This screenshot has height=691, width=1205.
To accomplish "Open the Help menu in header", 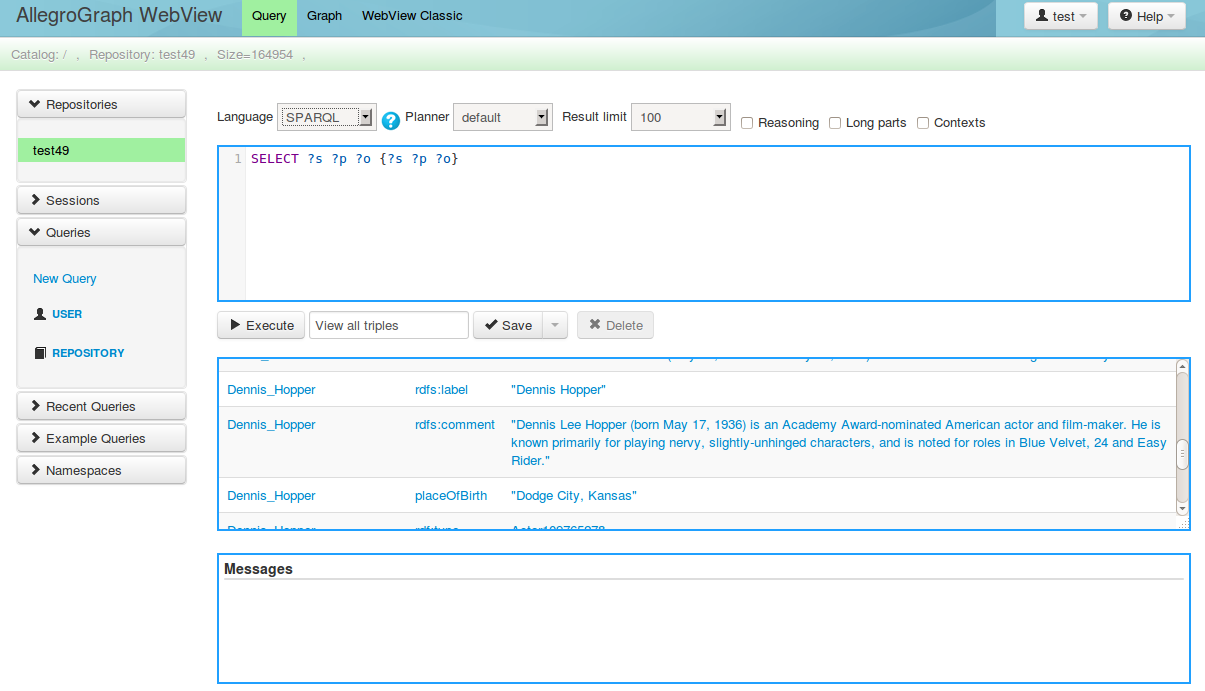I will 1146,16.
